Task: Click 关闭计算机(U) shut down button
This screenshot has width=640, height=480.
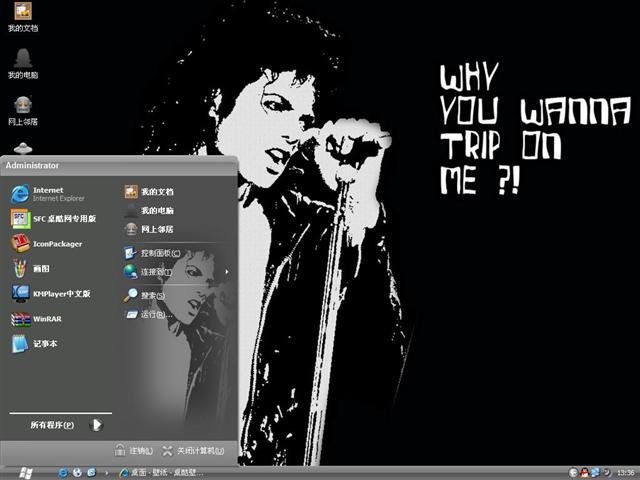Action: (x=193, y=451)
